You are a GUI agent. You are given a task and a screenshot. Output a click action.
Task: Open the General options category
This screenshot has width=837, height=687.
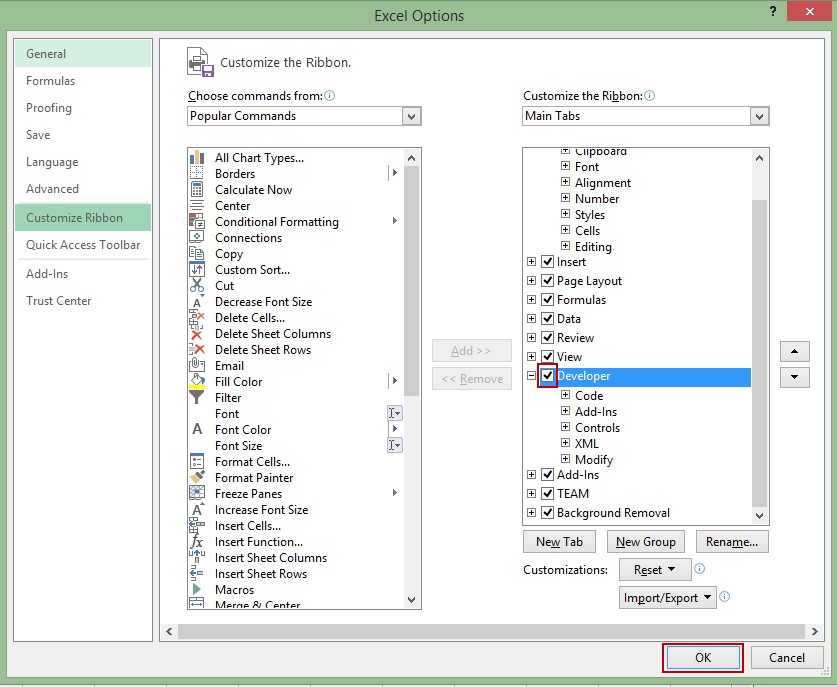pos(83,53)
